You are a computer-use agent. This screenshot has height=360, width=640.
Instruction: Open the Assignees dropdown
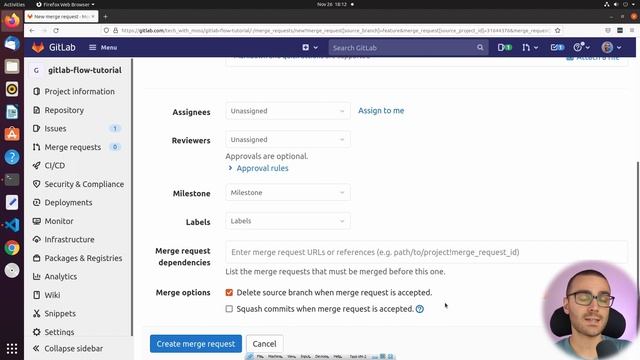(x=288, y=111)
